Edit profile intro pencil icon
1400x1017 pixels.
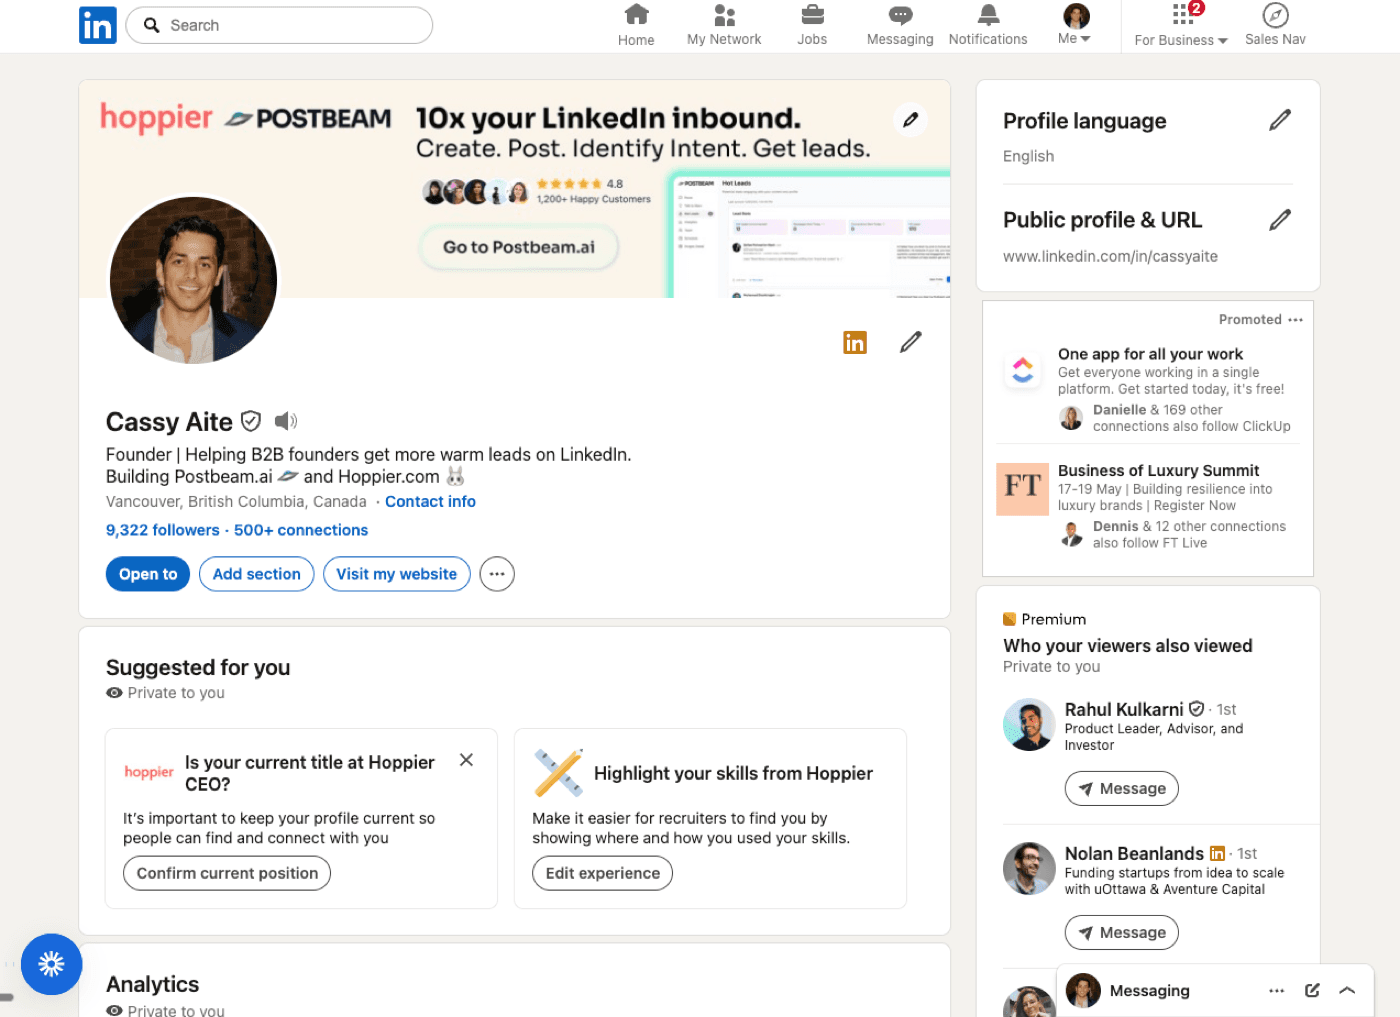tap(910, 342)
